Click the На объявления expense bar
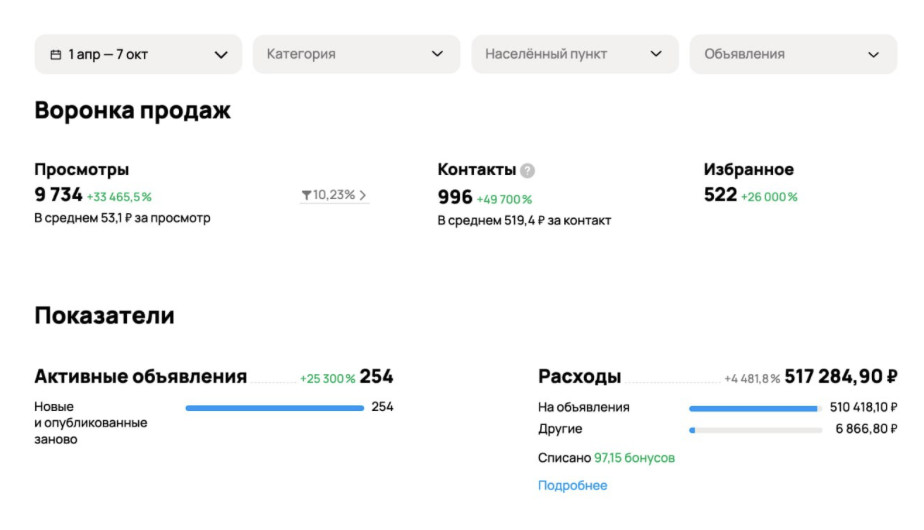 (x=755, y=408)
